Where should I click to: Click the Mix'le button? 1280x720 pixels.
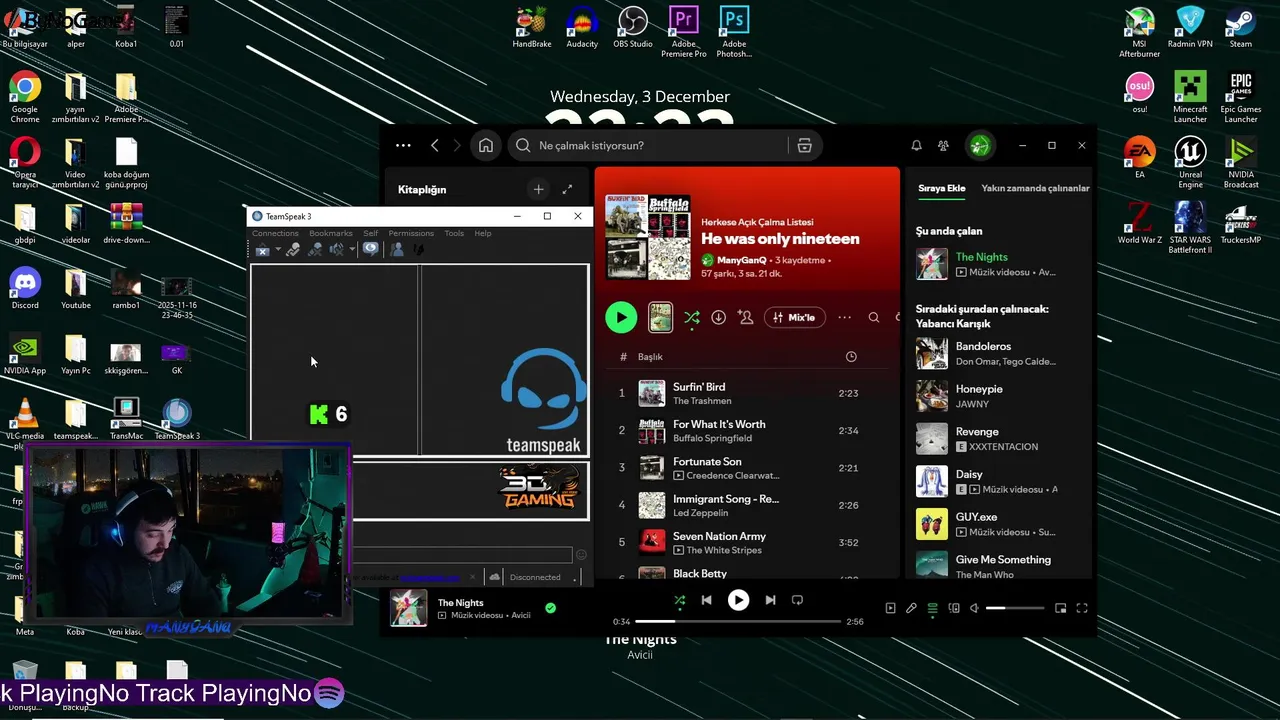click(795, 318)
